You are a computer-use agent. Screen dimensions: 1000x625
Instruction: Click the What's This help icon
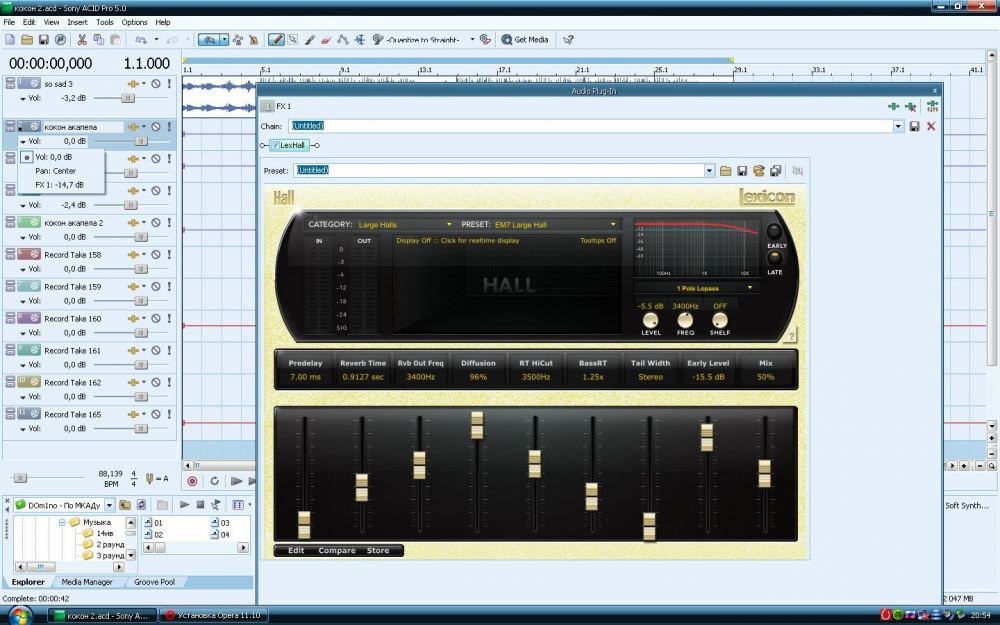568,40
